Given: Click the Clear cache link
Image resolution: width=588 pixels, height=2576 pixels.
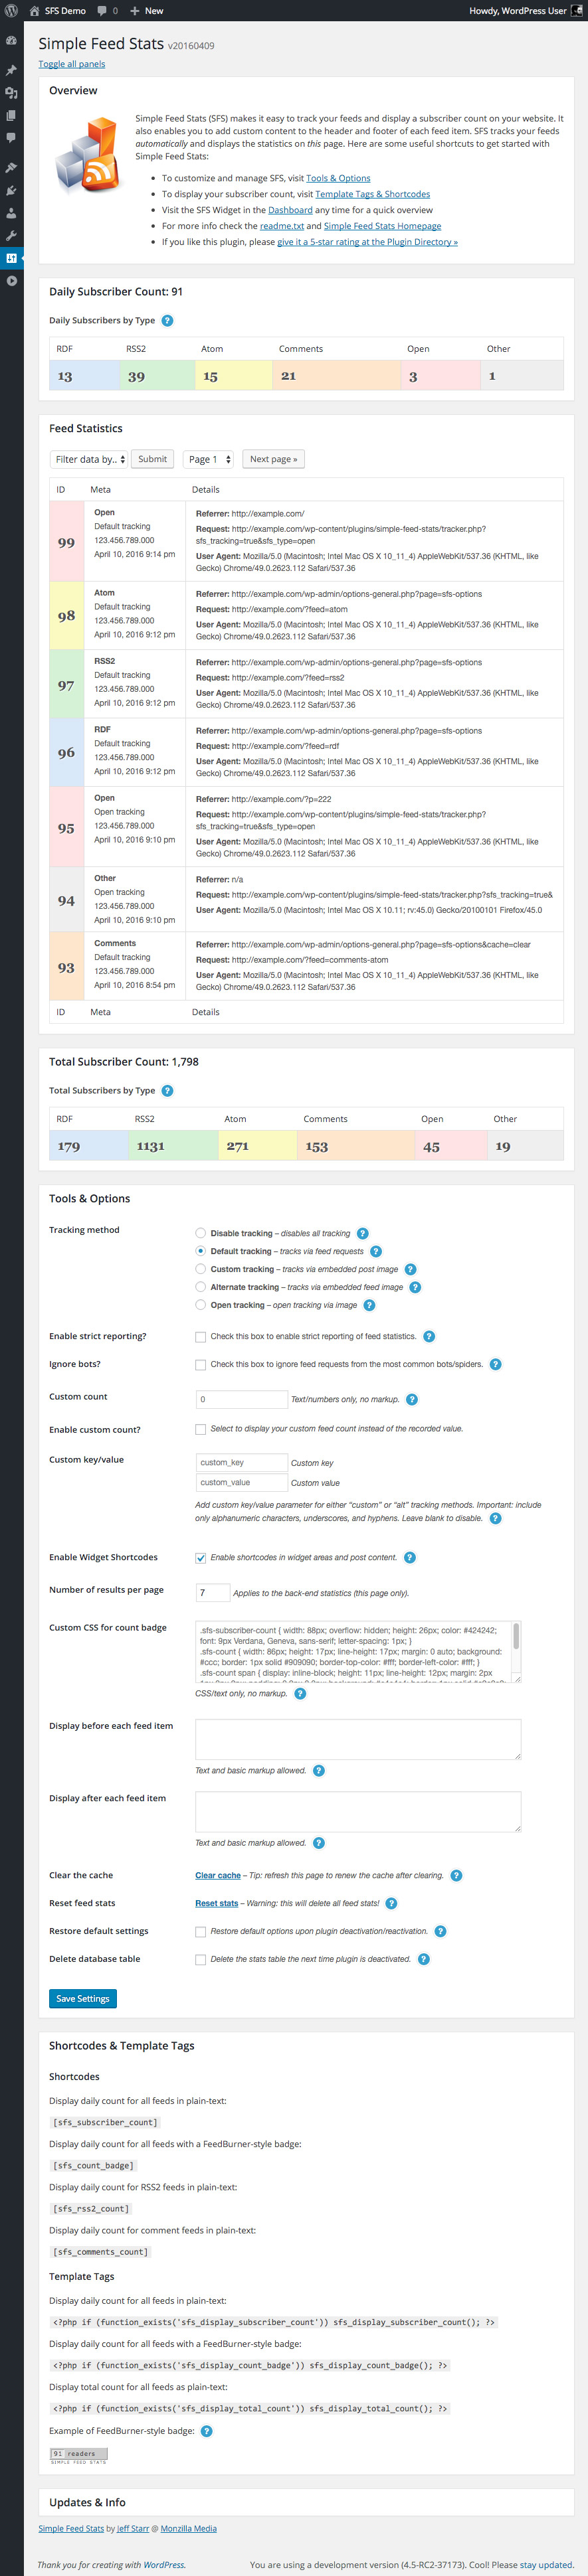Looking at the screenshot, I should pyautogui.click(x=218, y=1875).
